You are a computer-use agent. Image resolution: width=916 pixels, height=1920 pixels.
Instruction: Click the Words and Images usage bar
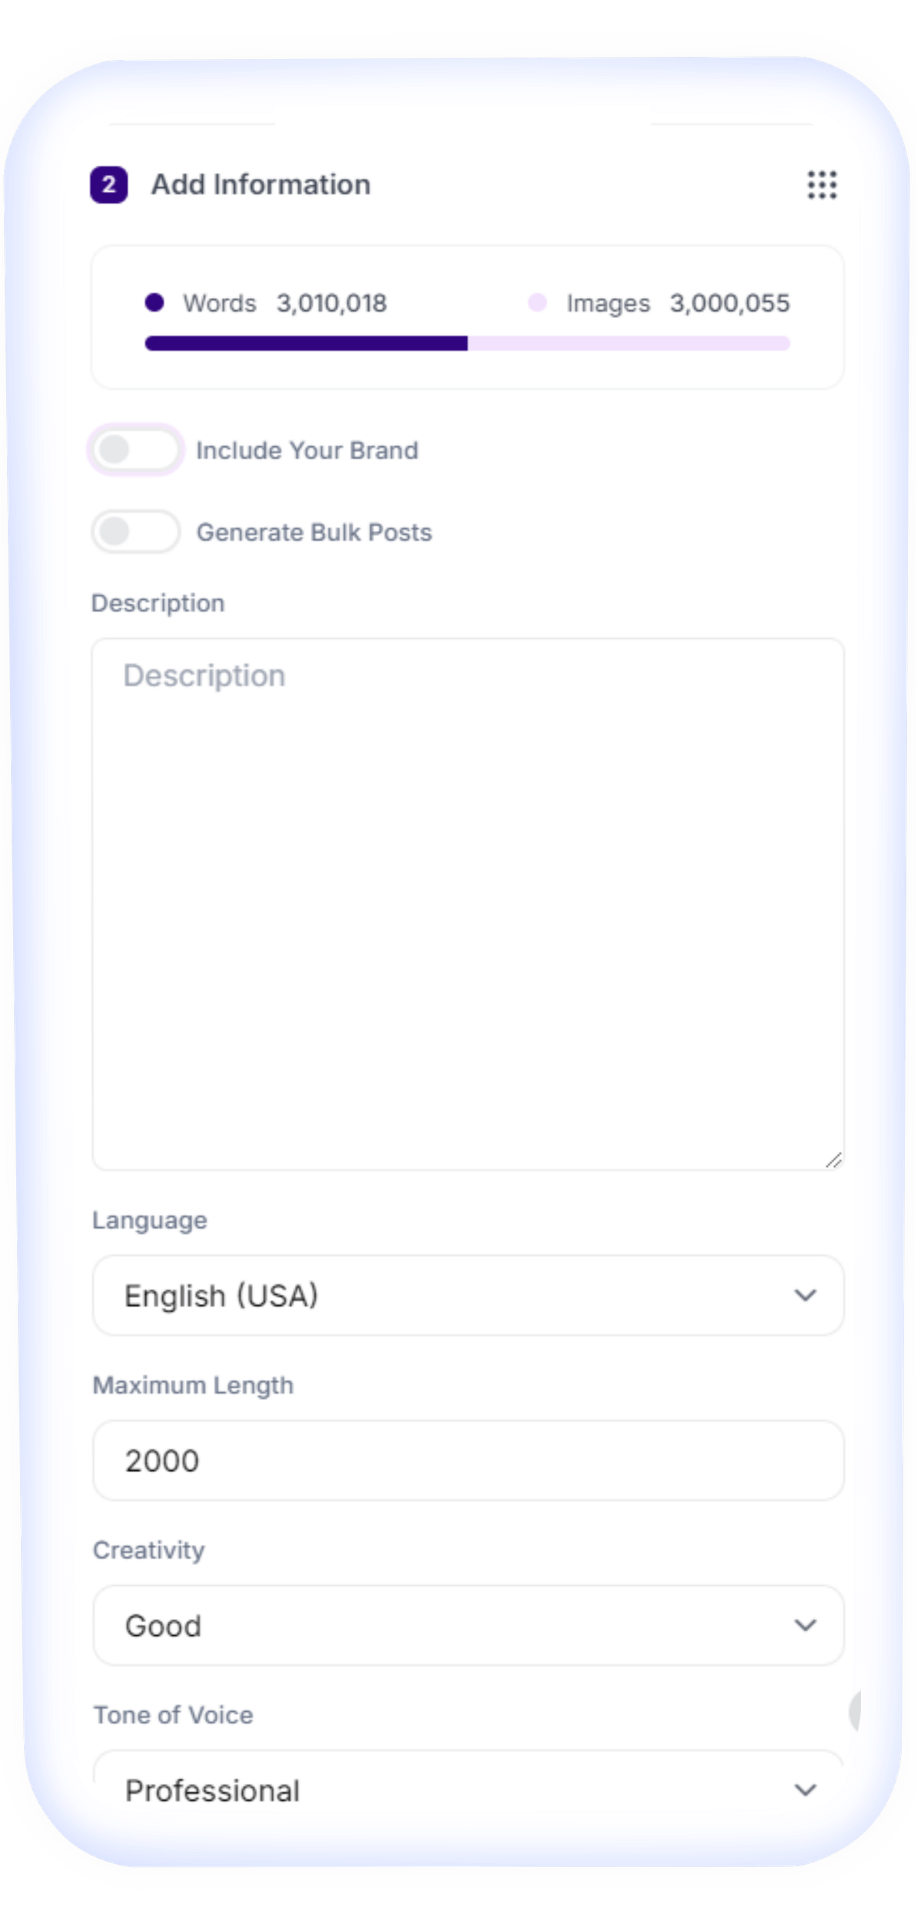(x=468, y=344)
